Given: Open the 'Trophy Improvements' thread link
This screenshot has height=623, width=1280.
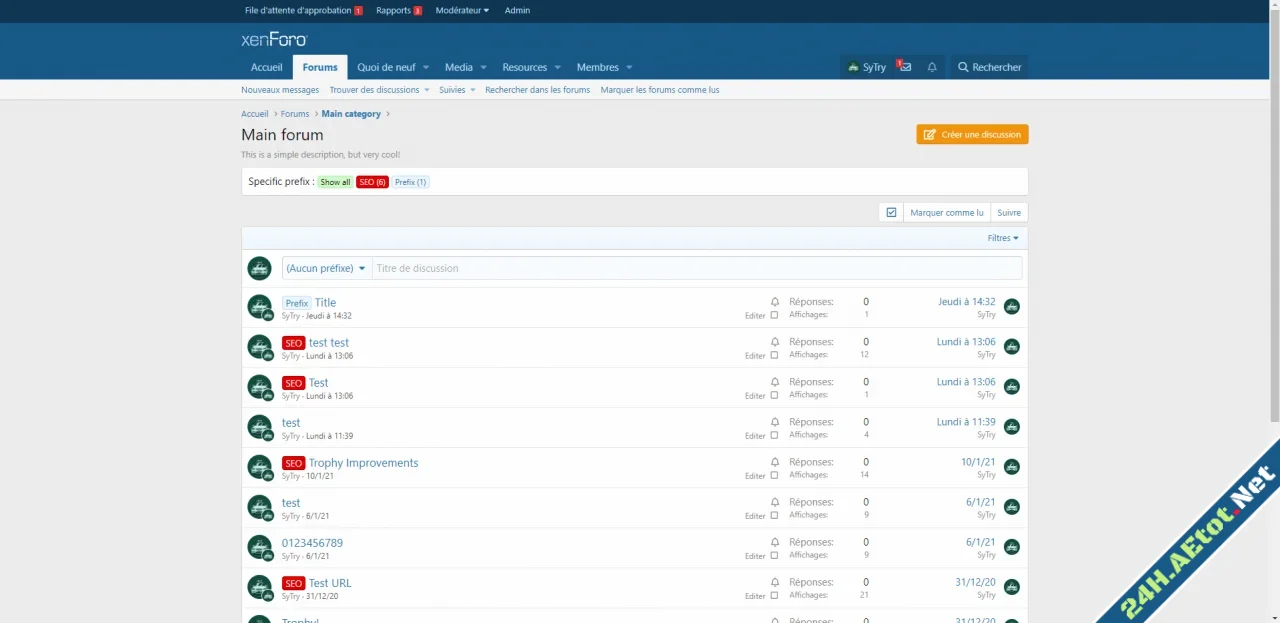Looking at the screenshot, I should tap(363, 463).
